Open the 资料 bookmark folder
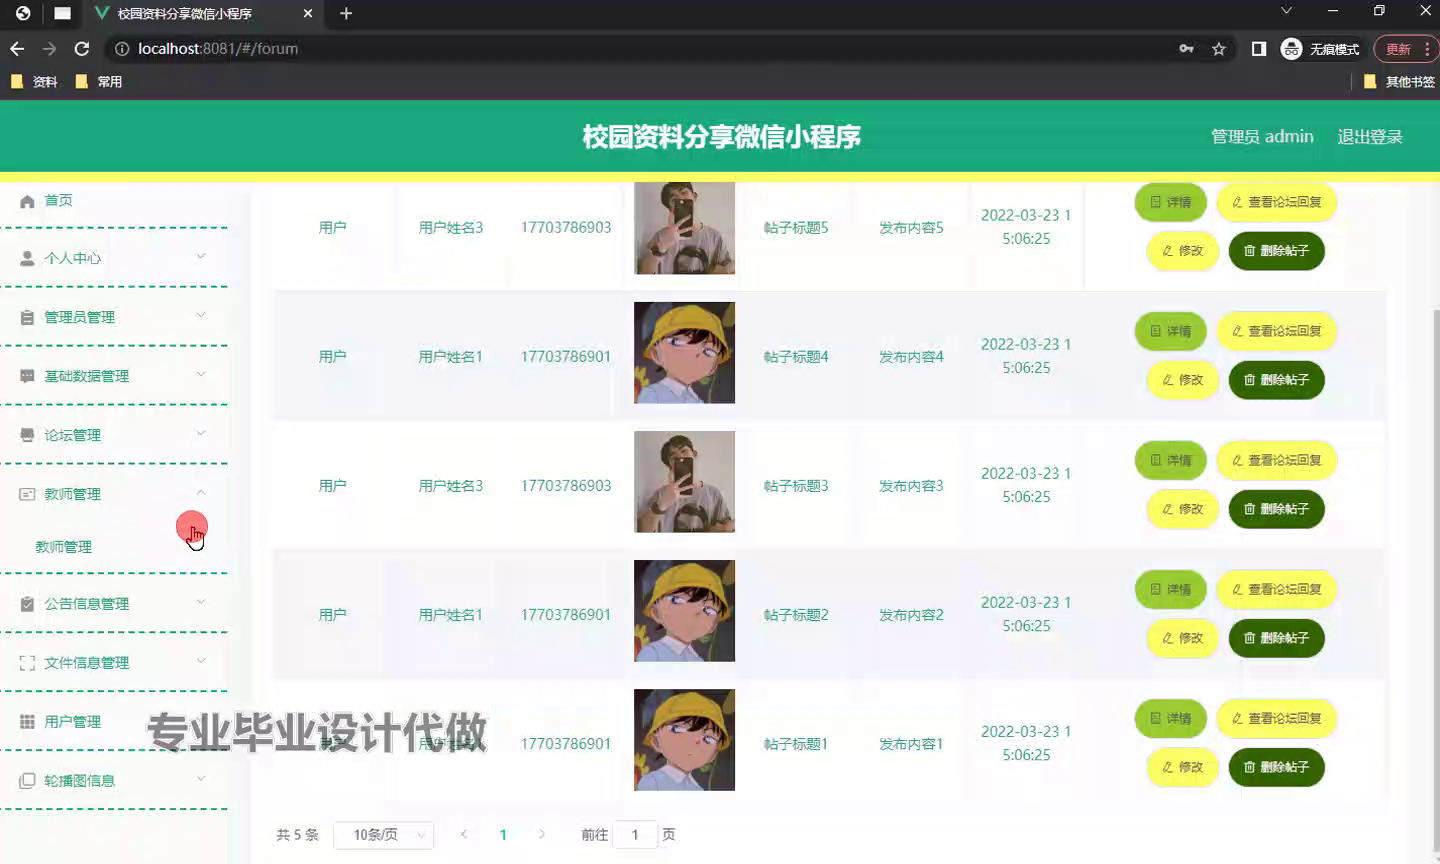1440x864 pixels. 34,82
